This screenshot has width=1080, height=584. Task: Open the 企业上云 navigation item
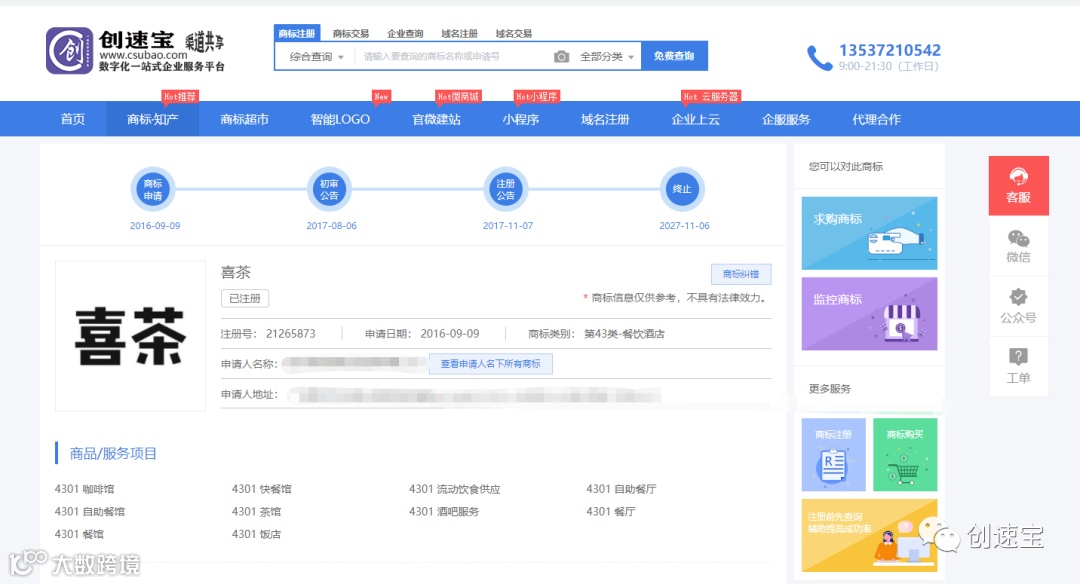696,119
